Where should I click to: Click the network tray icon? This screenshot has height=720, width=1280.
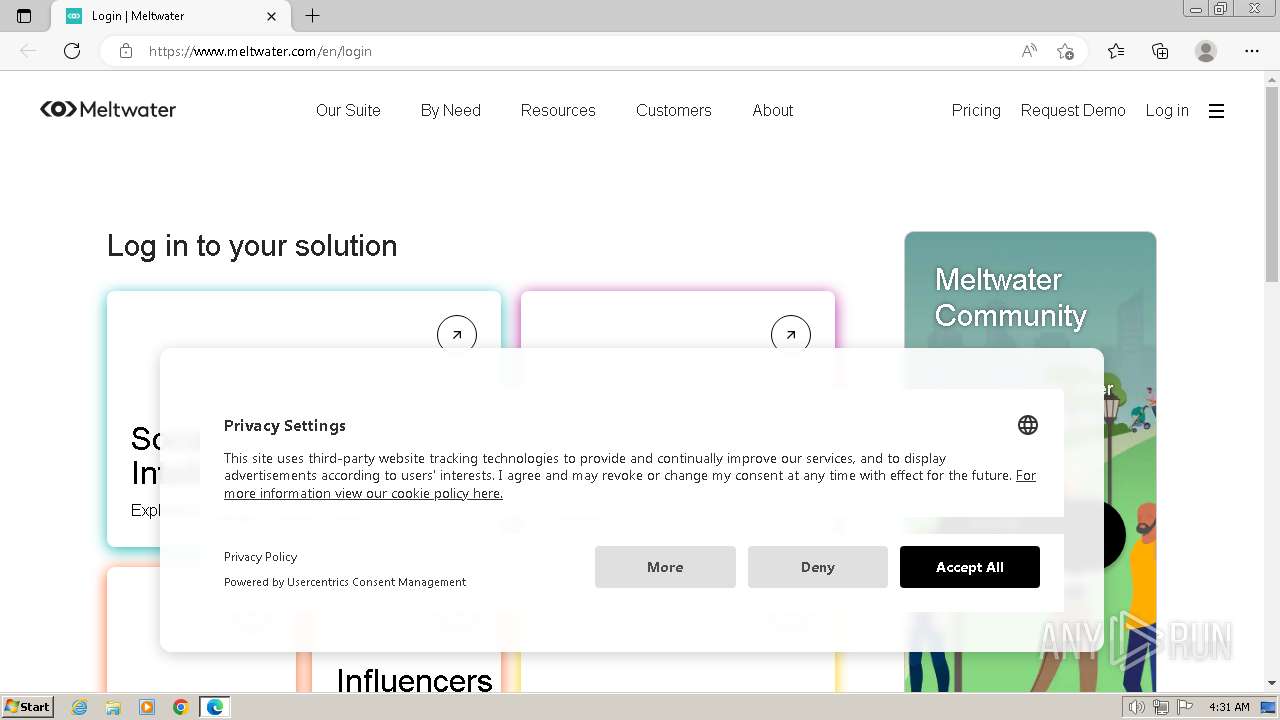pos(1160,707)
